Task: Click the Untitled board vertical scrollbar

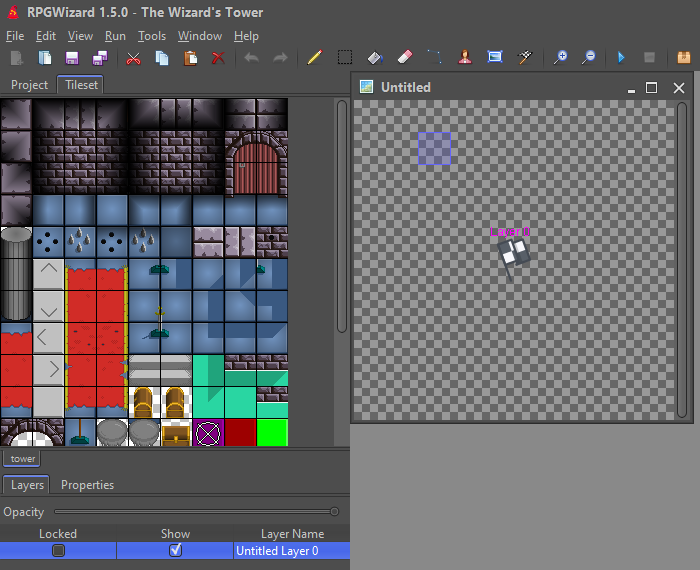Action: click(x=681, y=260)
